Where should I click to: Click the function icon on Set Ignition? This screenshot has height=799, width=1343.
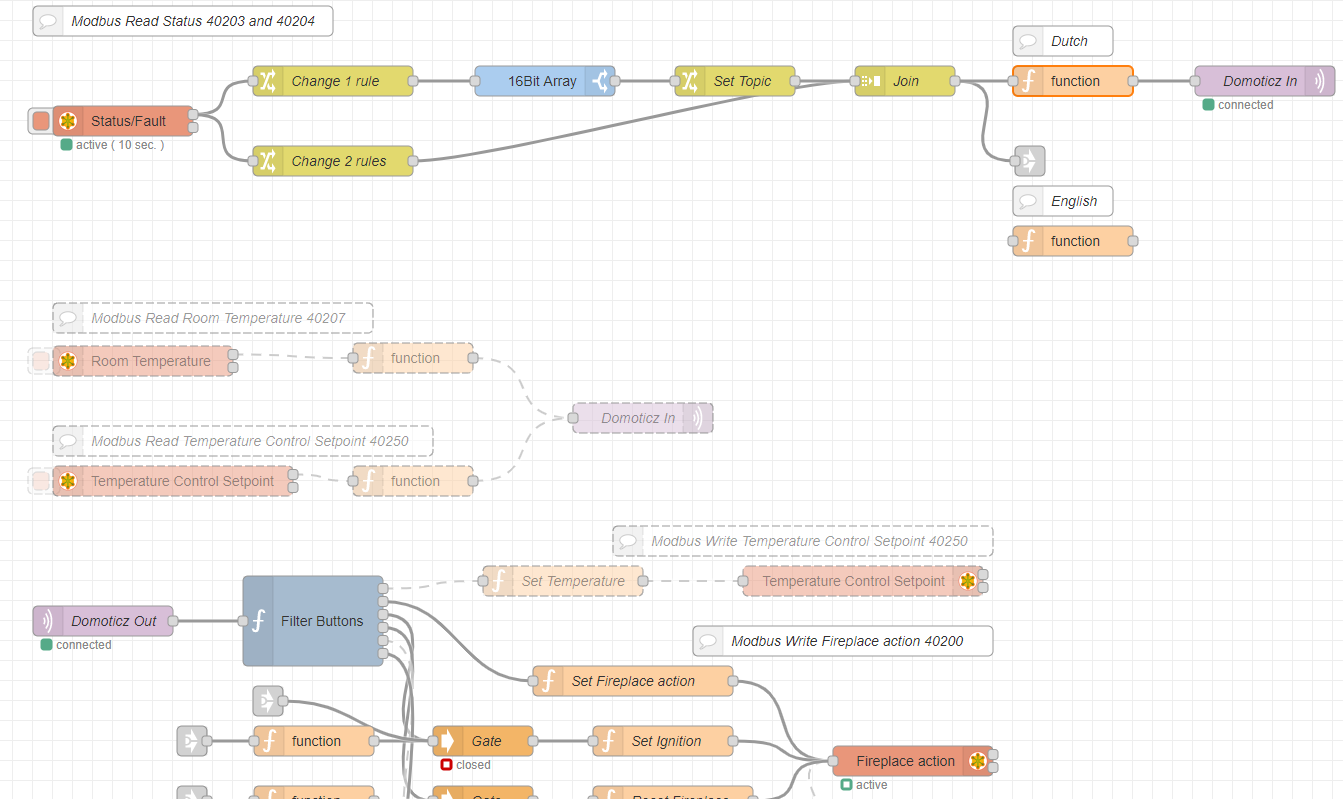pyautogui.click(x=608, y=741)
